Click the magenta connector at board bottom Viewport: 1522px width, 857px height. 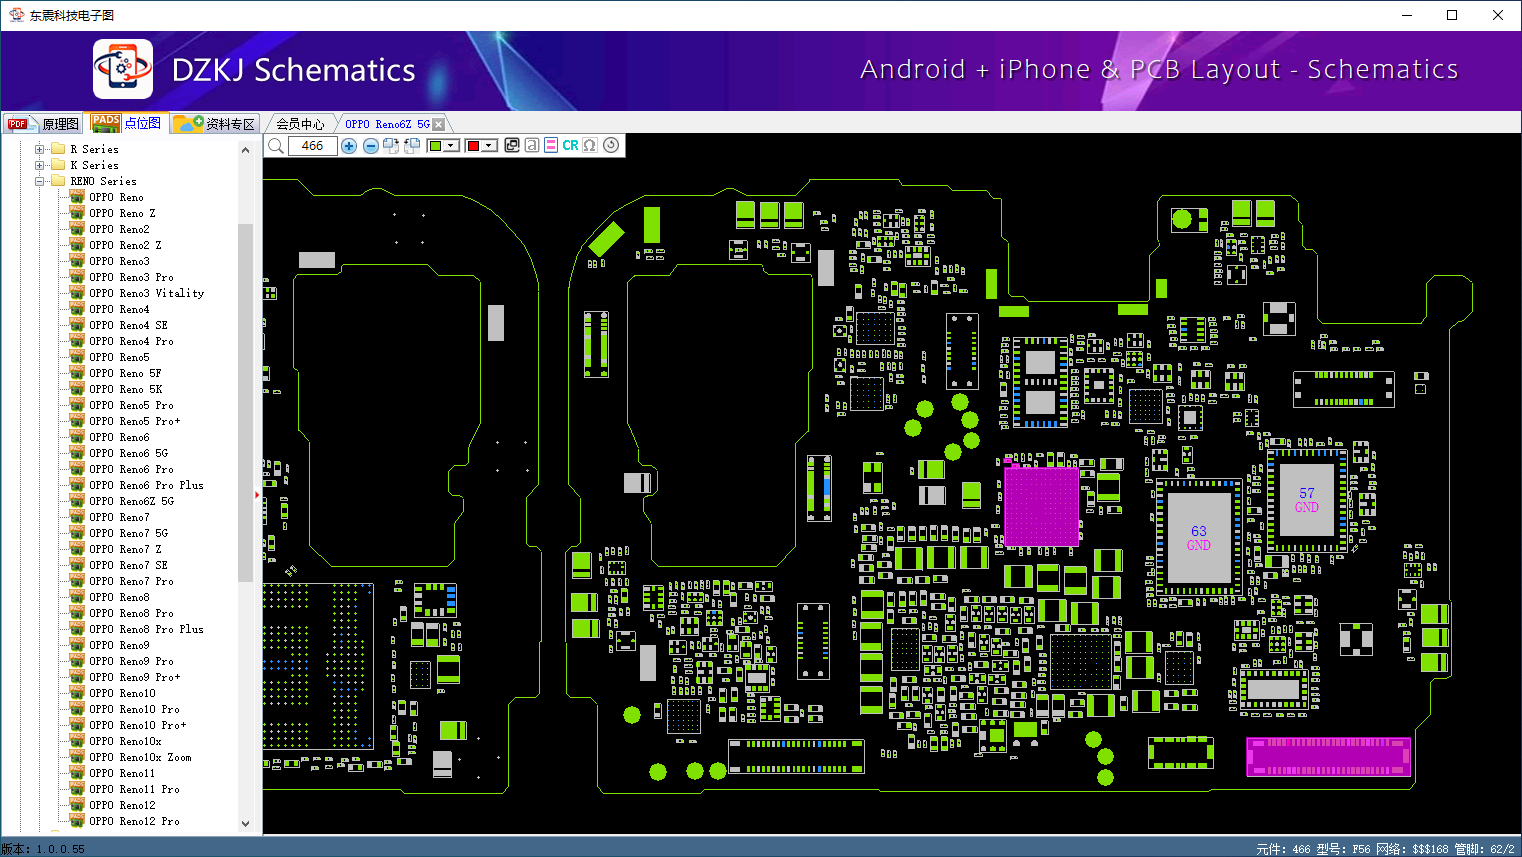1328,757
